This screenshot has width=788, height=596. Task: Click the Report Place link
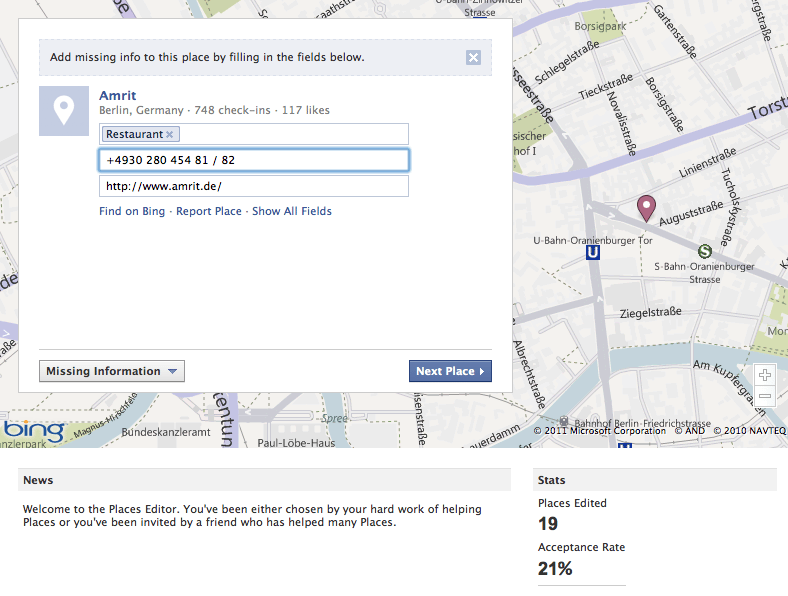click(209, 211)
